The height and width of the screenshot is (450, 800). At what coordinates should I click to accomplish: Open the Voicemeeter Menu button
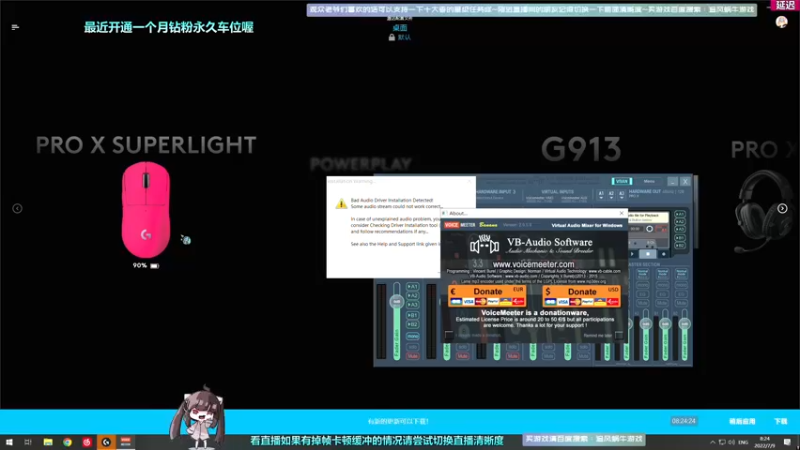coord(649,181)
